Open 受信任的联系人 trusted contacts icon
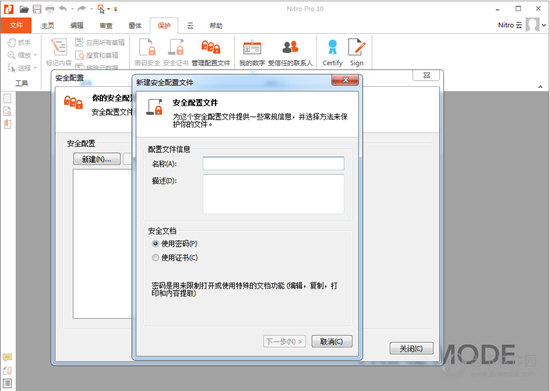 (x=290, y=47)
